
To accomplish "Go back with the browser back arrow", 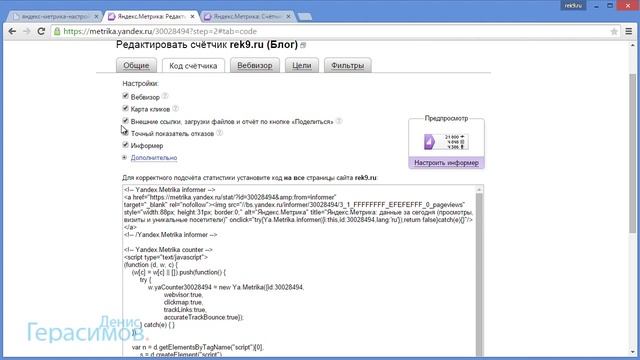I will coord(12,31).
